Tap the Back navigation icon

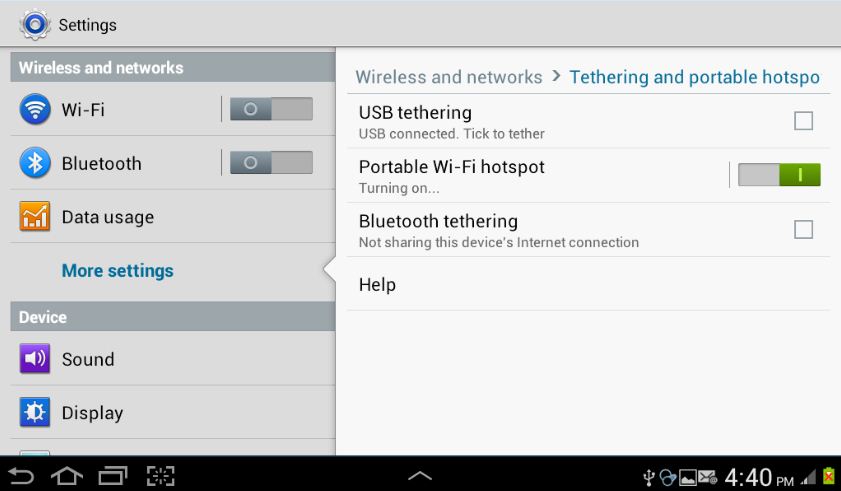click(21, 476)
